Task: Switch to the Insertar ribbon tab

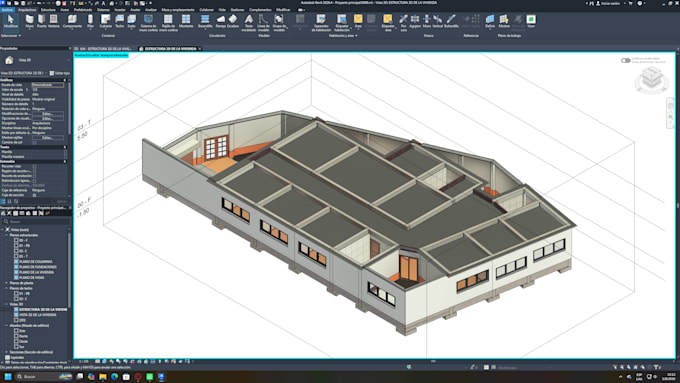Action: coord(120,10)
